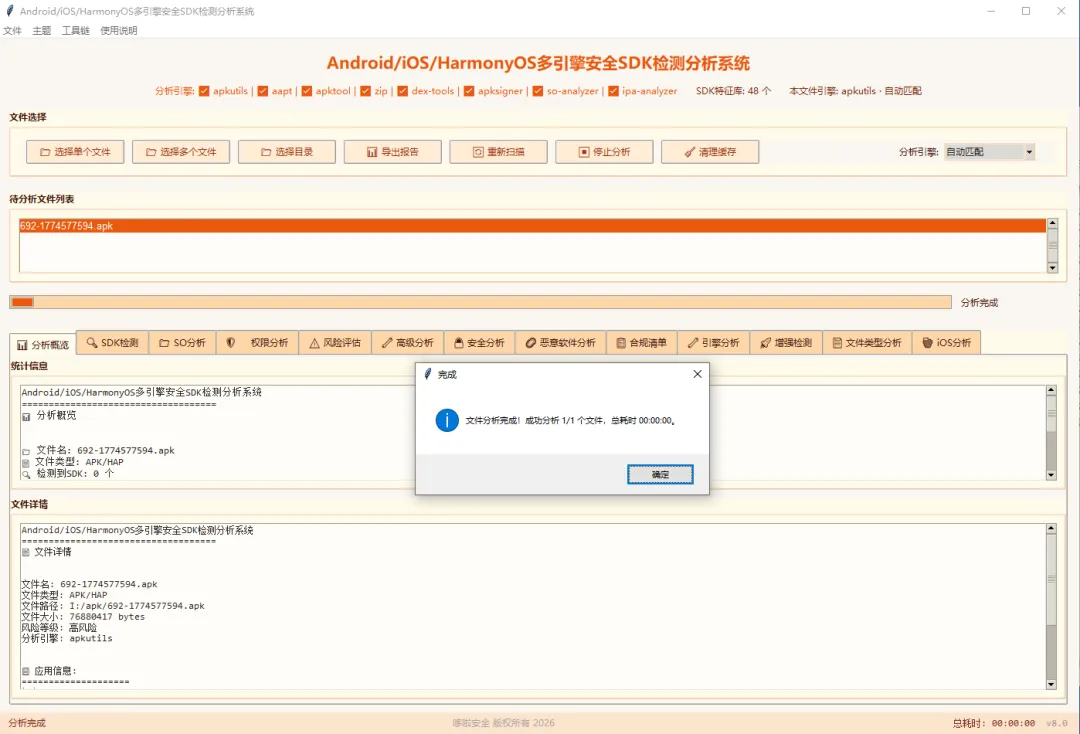Click the orange analysis progress bar
Image resolution: width=1080 pixels, height=734 pixels.
coord(480,302)
